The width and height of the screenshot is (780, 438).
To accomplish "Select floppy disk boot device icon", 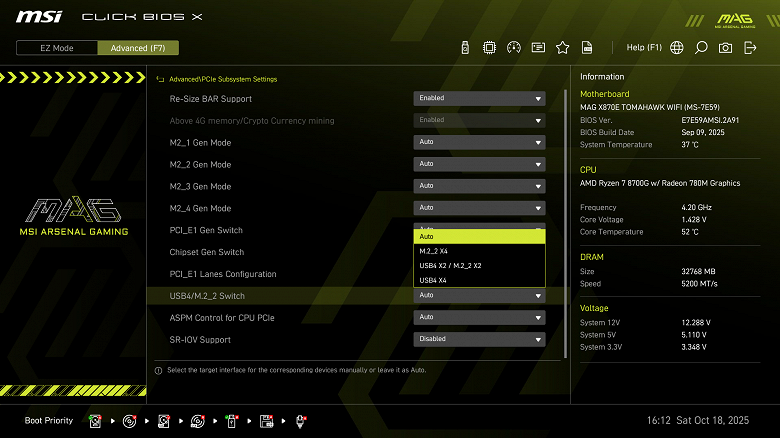I will point(267,421).
